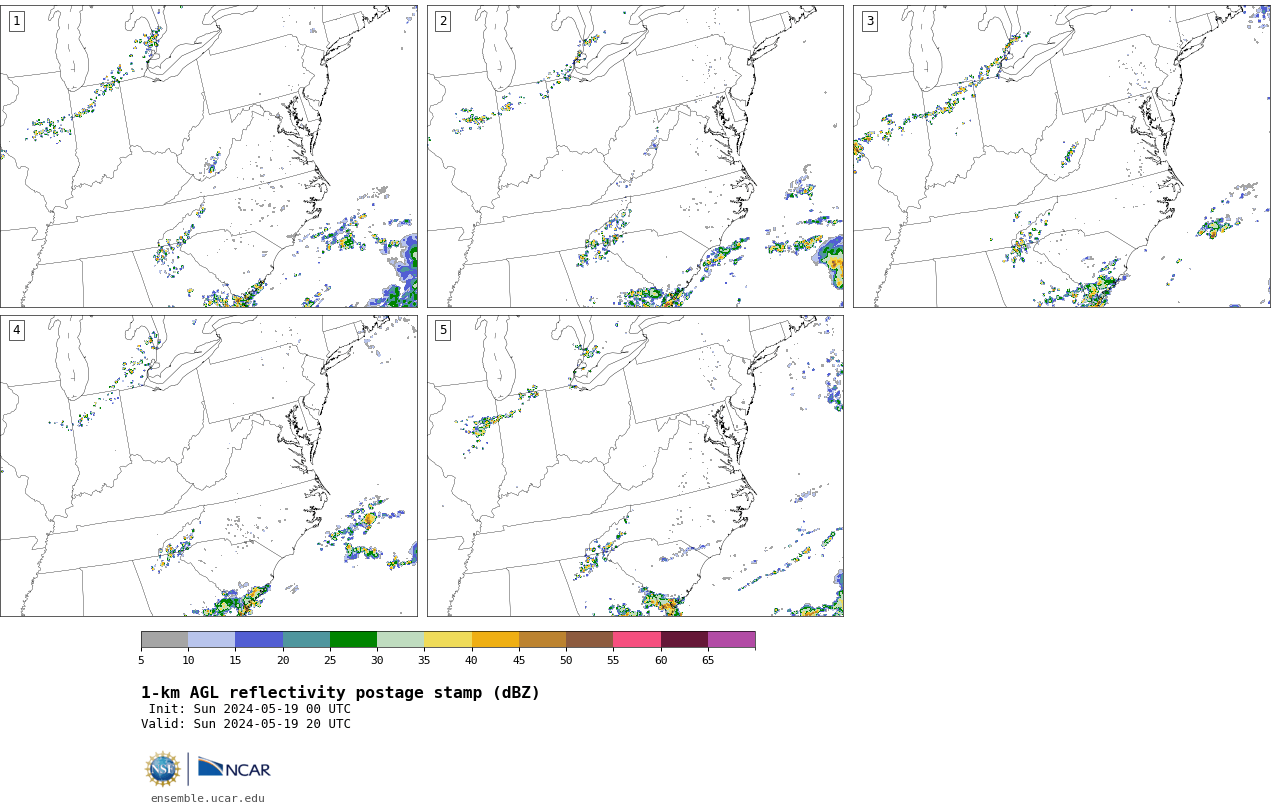Click the panel number 4 label

(x=16, y=330)
